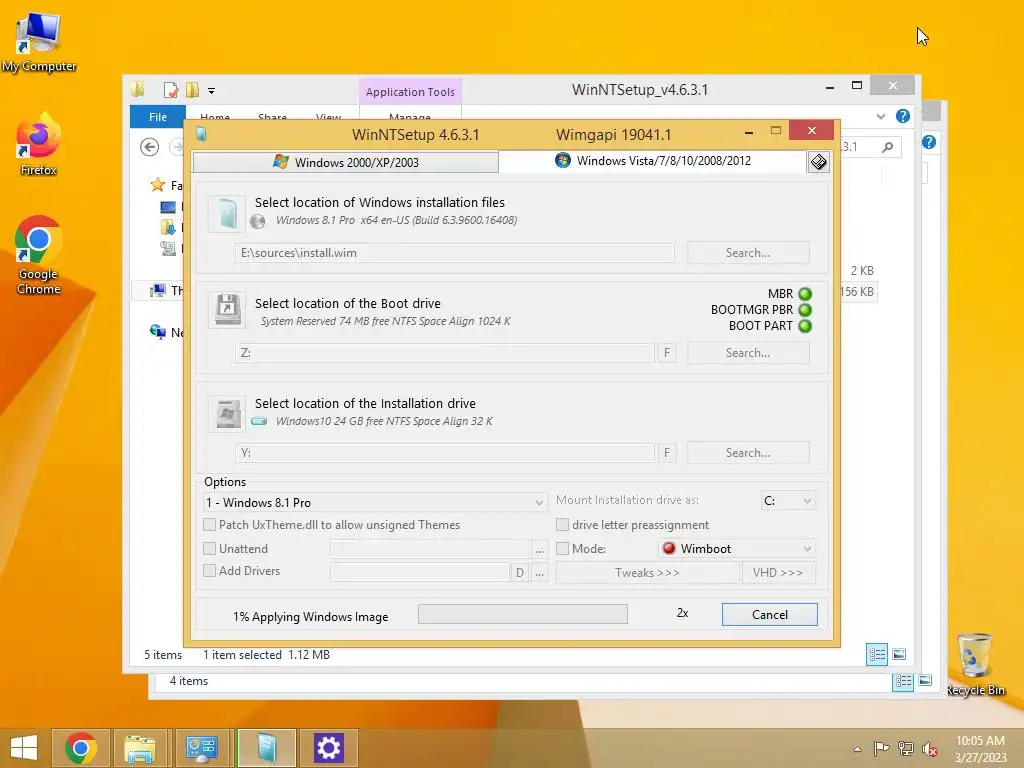
Task: Enable Patch UxTheme.dll checkbox
Action: [x=210, y=524]
